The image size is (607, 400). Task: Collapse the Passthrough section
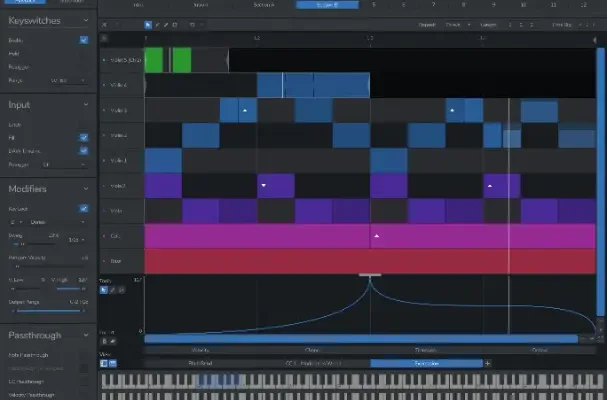click(x=84, y=335)
